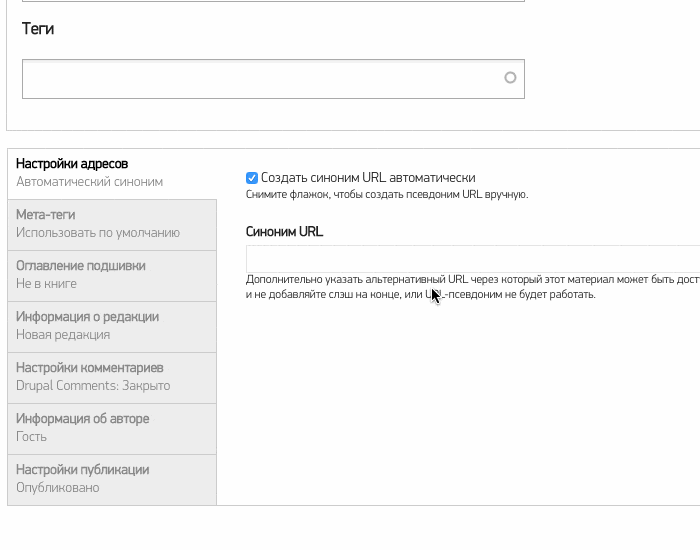Screen dimensions: 700x550
Task: Click into the Теги input field
Action: tap(273, 79)
